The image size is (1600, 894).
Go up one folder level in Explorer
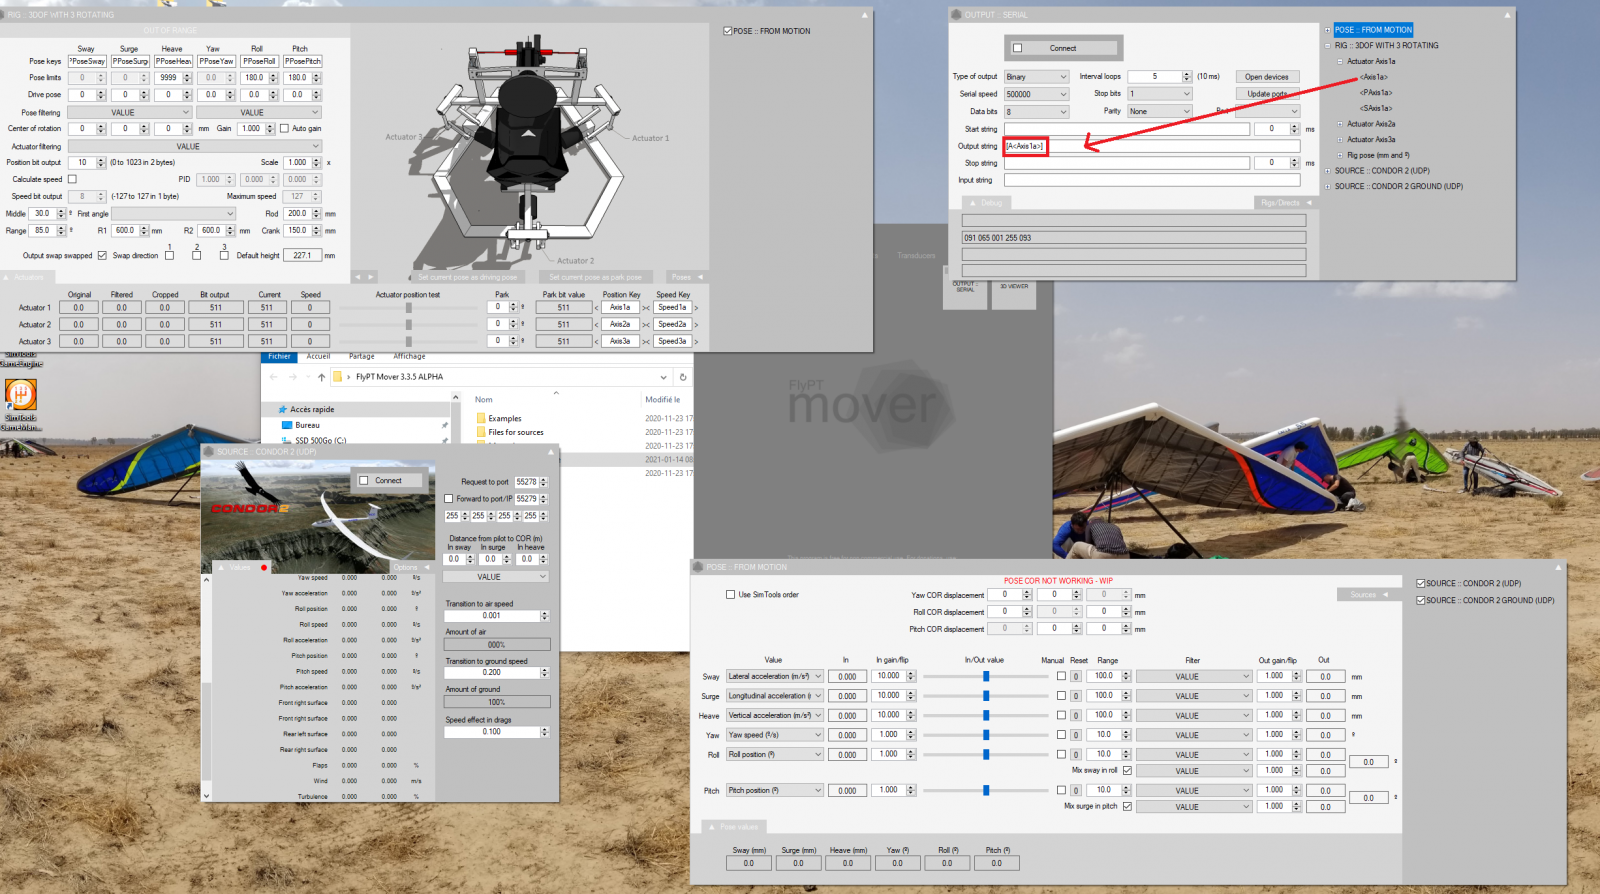click(321, 377)
